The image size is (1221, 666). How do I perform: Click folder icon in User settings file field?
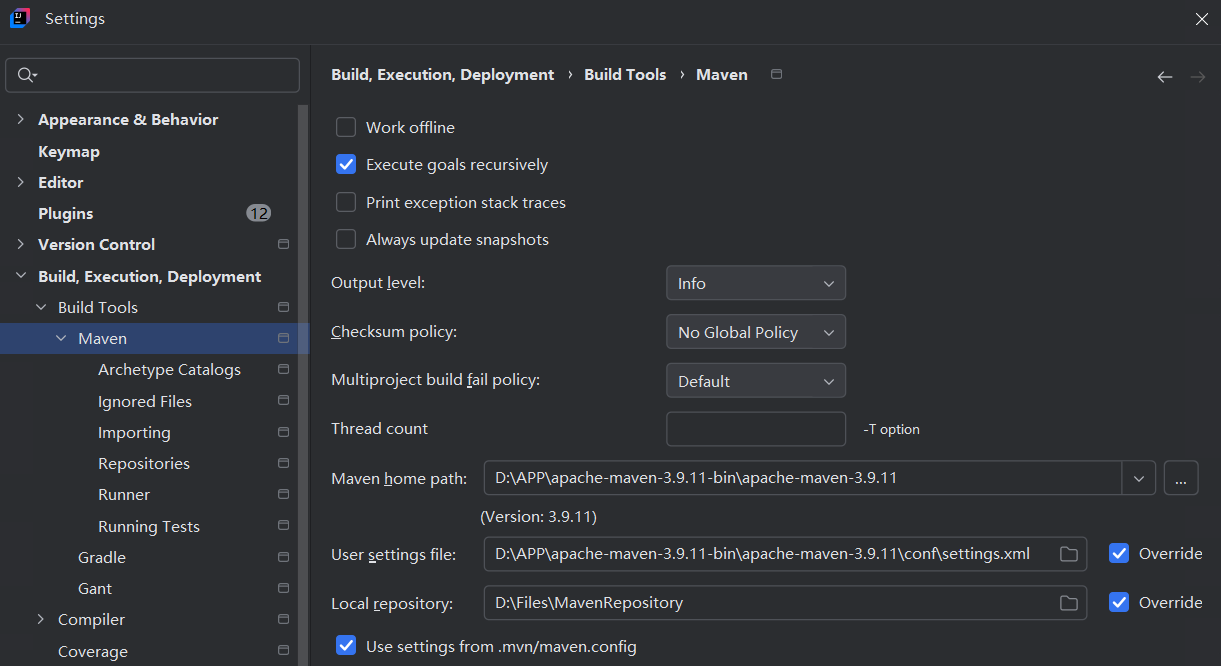point(1069,554)
